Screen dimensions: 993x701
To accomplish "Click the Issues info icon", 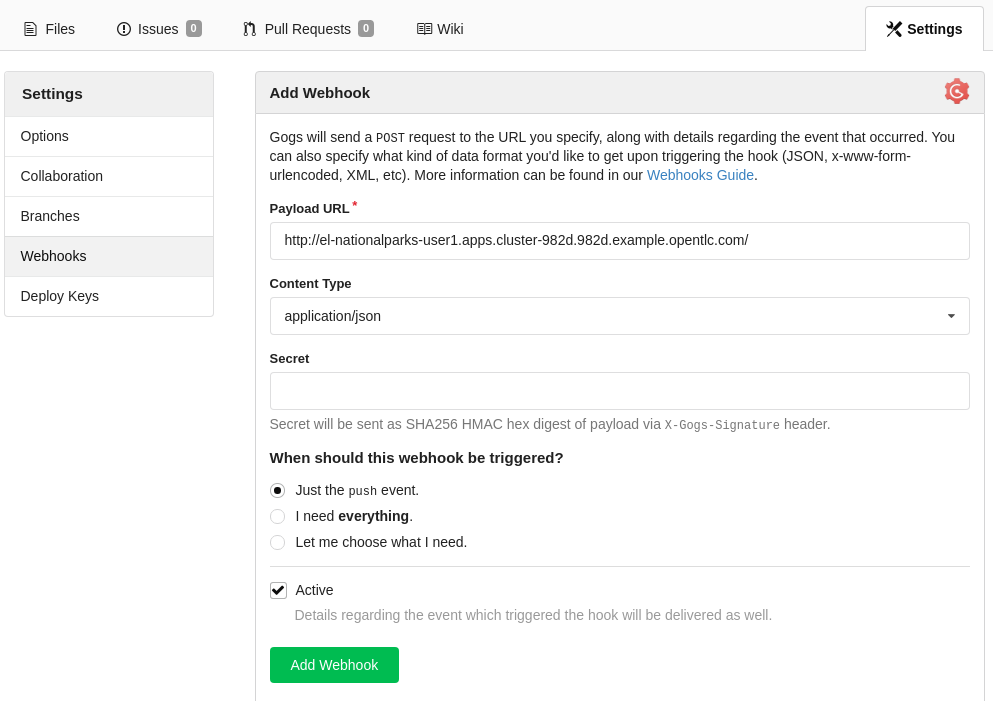I will tap(122, 28).
